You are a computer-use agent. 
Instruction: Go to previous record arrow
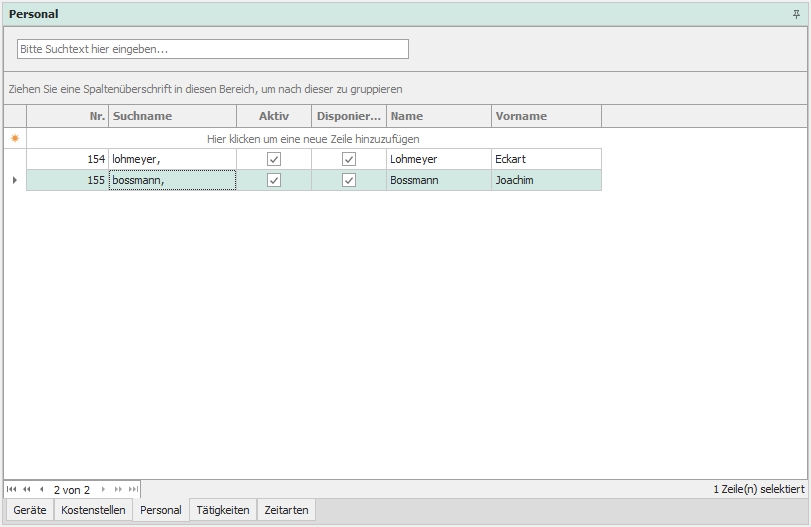click(41, 490)
